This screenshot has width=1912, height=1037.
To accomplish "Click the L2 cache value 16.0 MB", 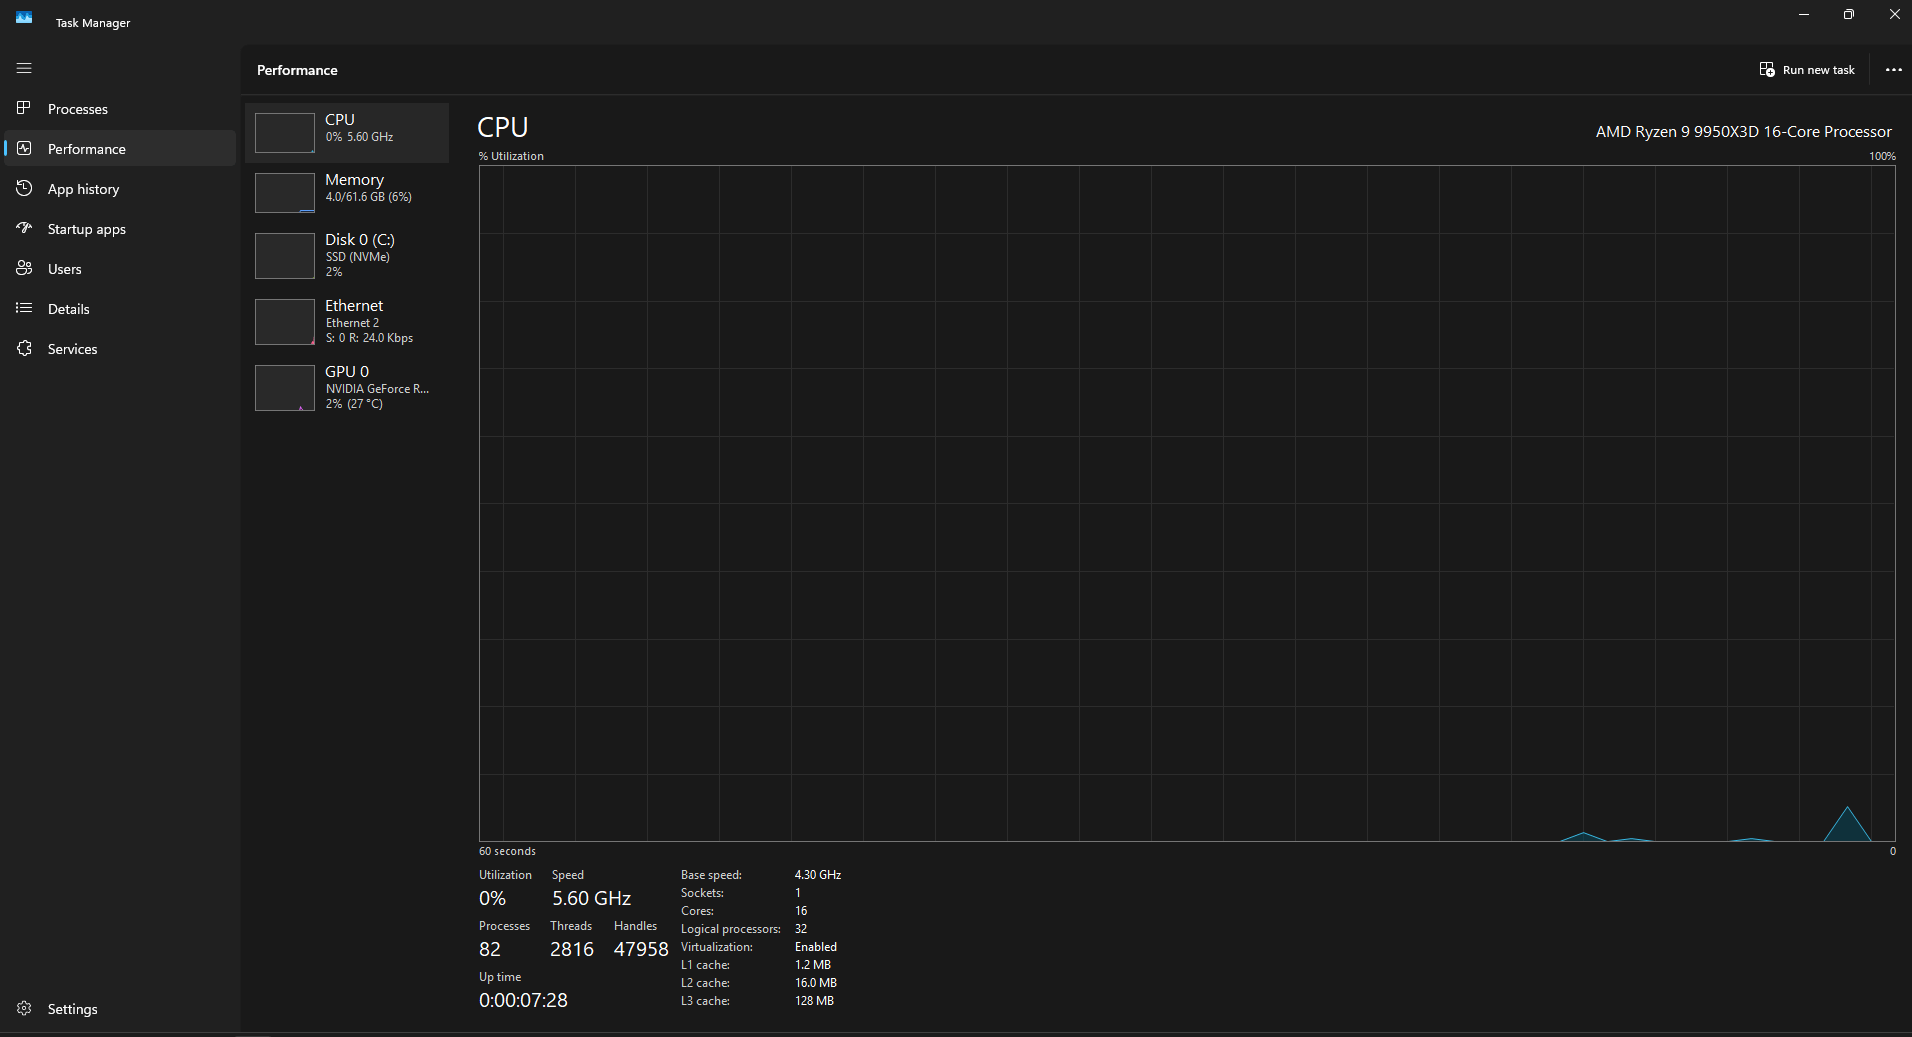I will [x=816, y=983].
